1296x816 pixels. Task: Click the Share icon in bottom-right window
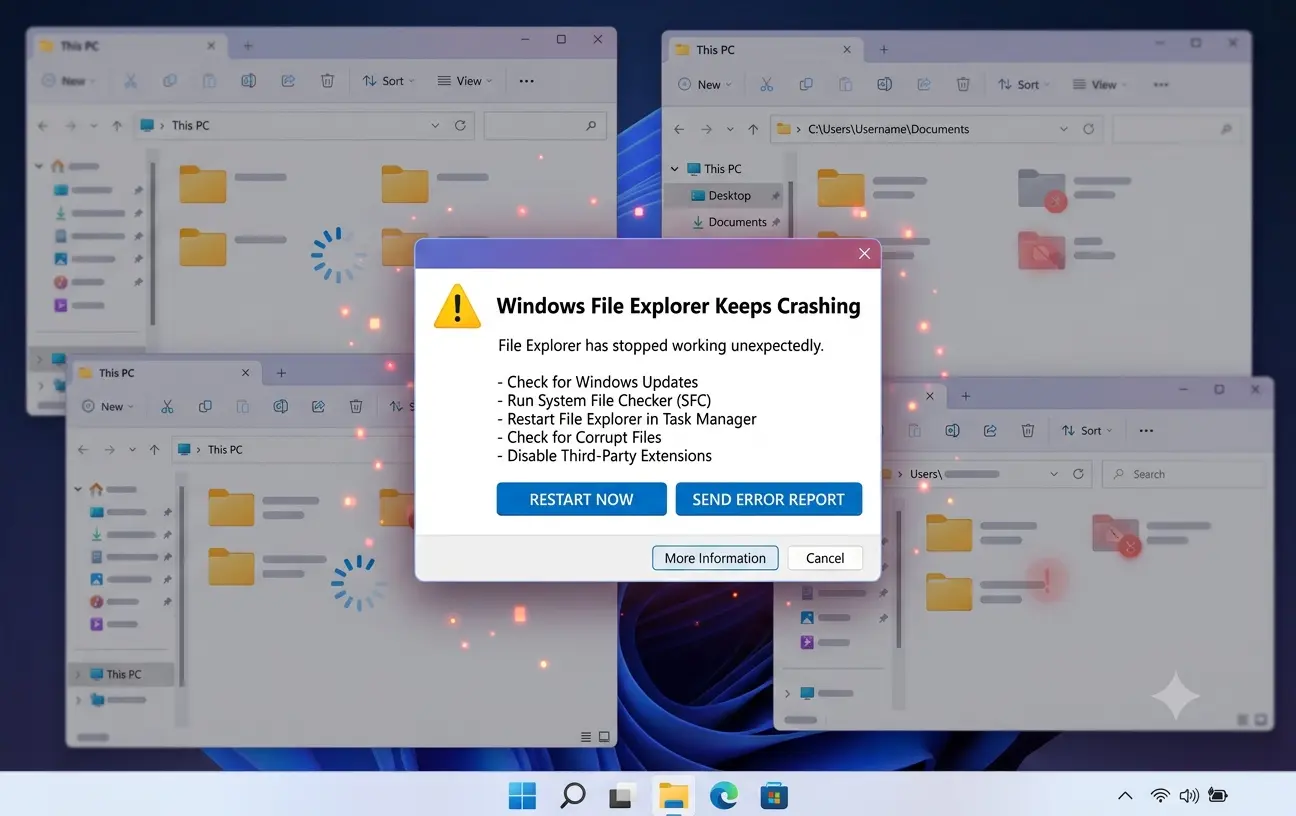[990, 431]
